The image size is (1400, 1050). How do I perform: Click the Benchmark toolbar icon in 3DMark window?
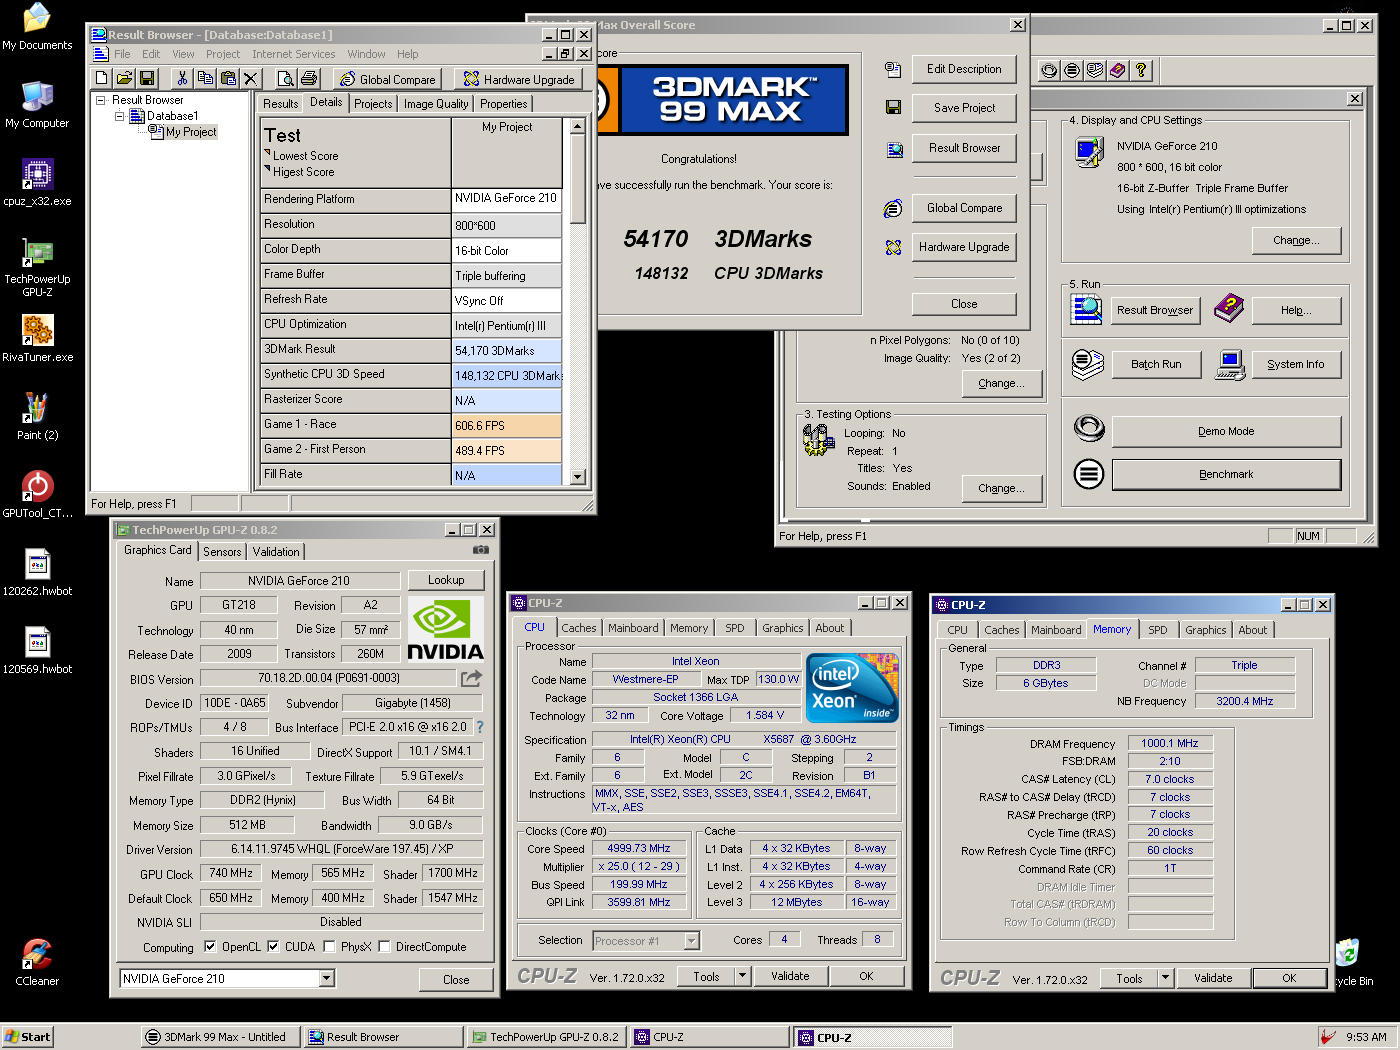[x=1072, y=70]
